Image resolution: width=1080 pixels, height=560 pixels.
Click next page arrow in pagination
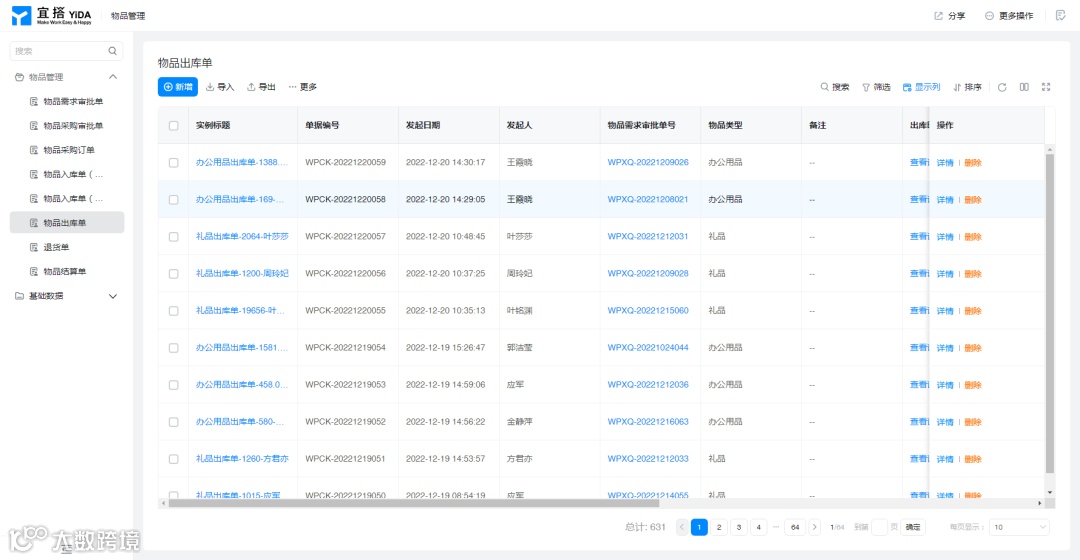click(814, 527)
